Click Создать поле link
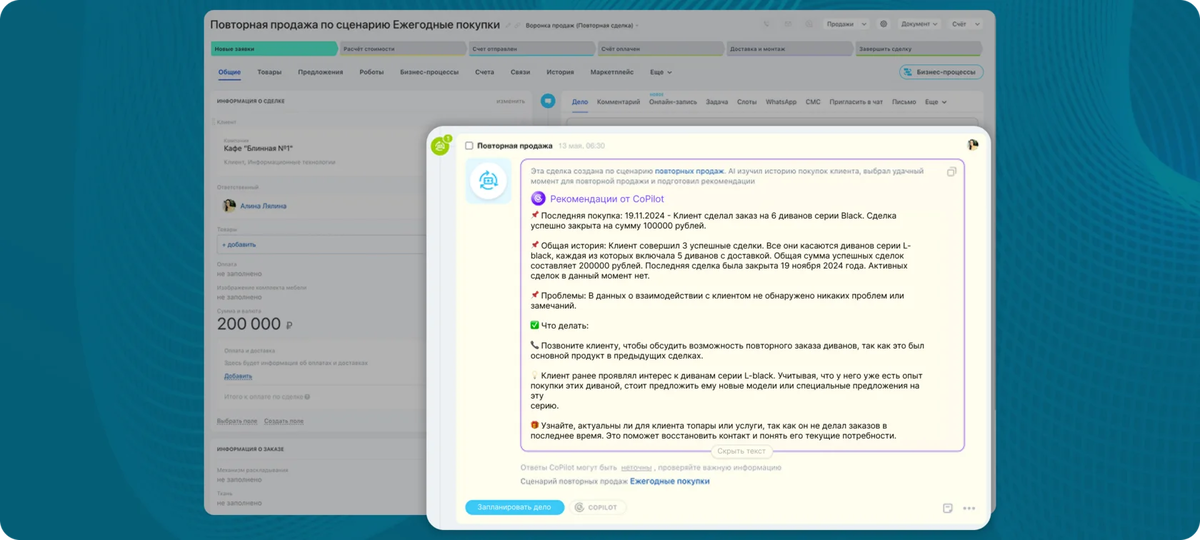 pyautogui.click(x=284, y=421)
